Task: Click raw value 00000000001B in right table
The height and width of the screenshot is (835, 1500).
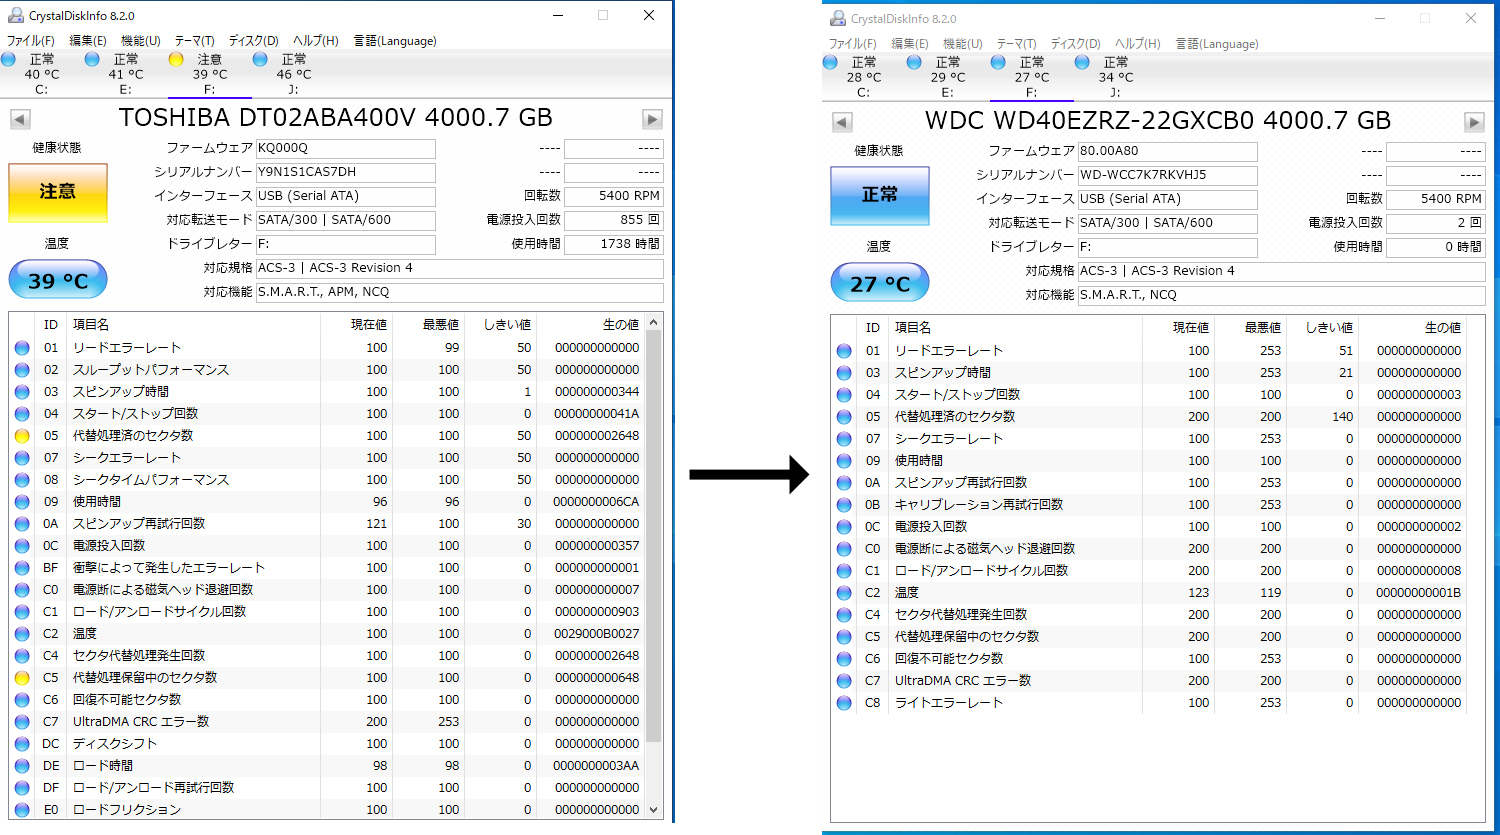Action: pos(1418,593)
